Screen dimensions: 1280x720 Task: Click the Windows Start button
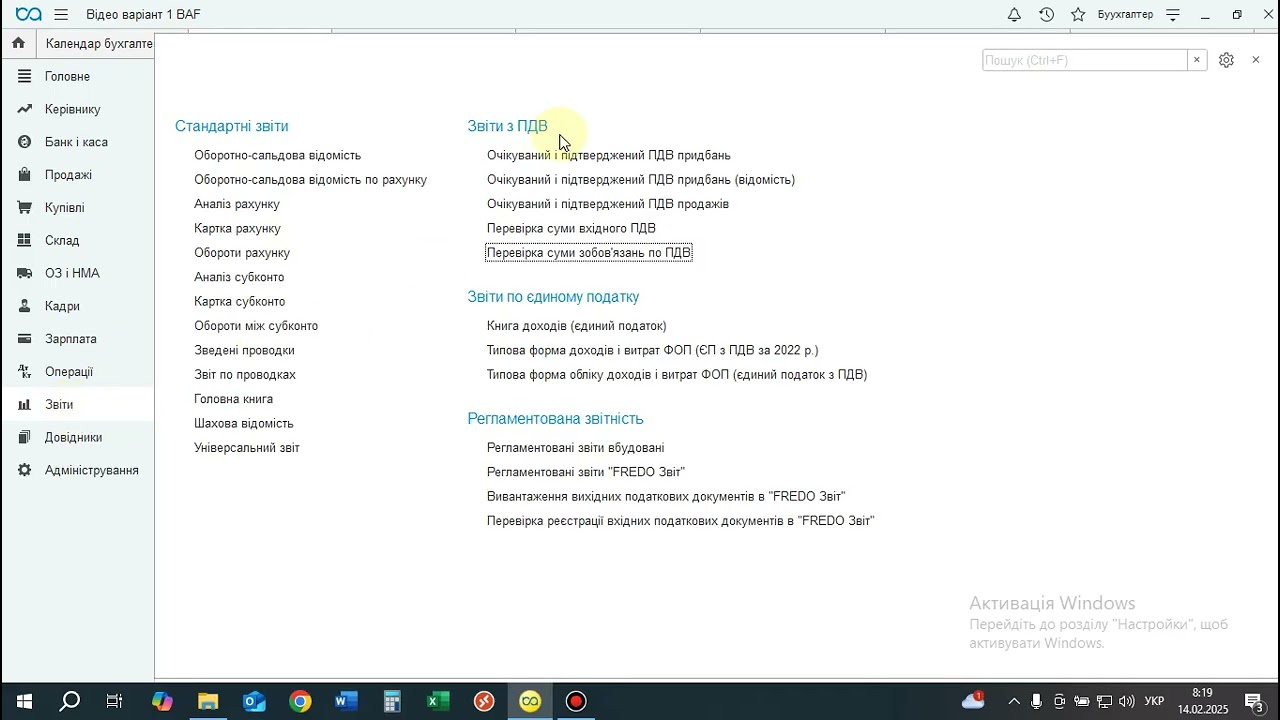(x=23, y=701)
